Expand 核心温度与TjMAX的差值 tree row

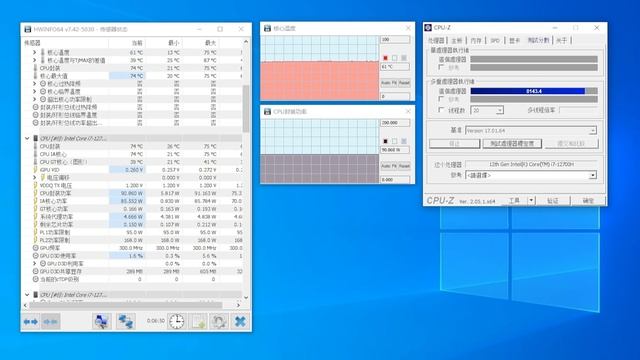click(35, 60)
